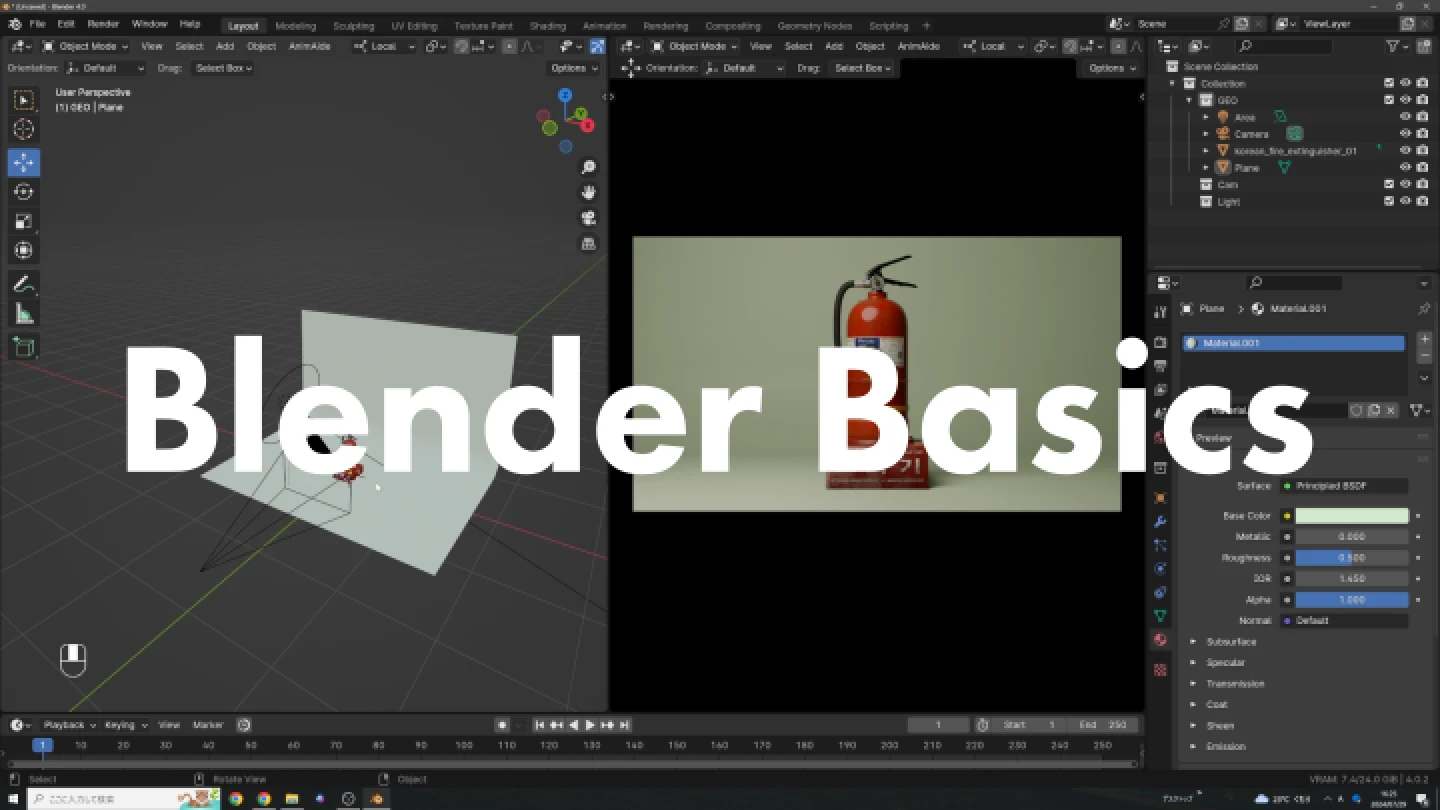This screenshot has height=810, width=1440.
Task: Open Render properties tab icon
Action: click(x=1160, y=342)
